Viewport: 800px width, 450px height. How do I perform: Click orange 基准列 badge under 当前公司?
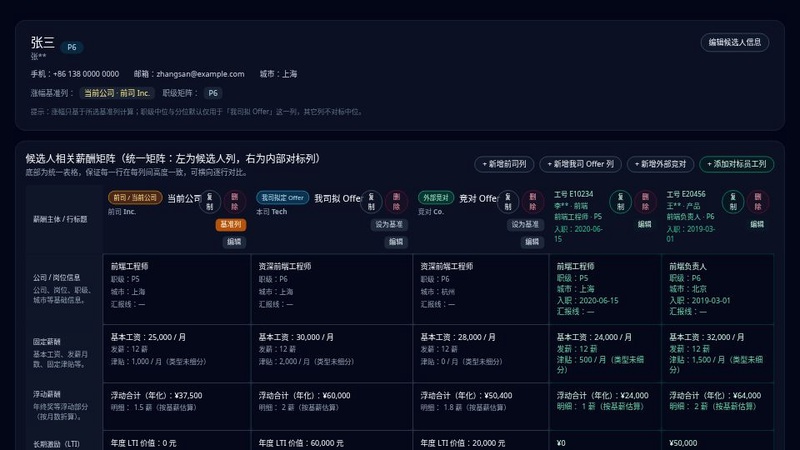coord(231,224)
